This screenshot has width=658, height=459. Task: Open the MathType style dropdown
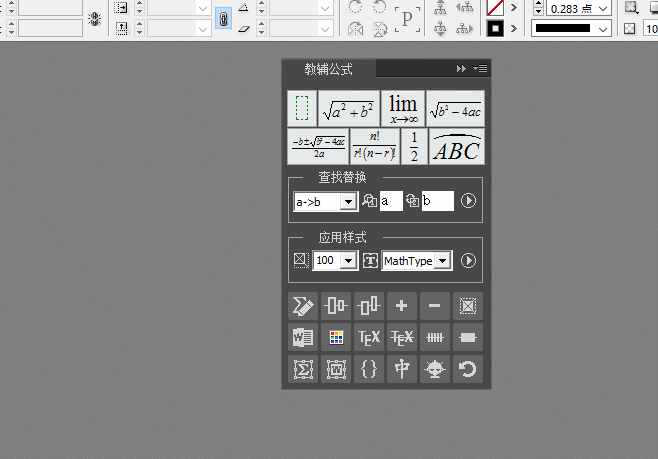[442, 261]
